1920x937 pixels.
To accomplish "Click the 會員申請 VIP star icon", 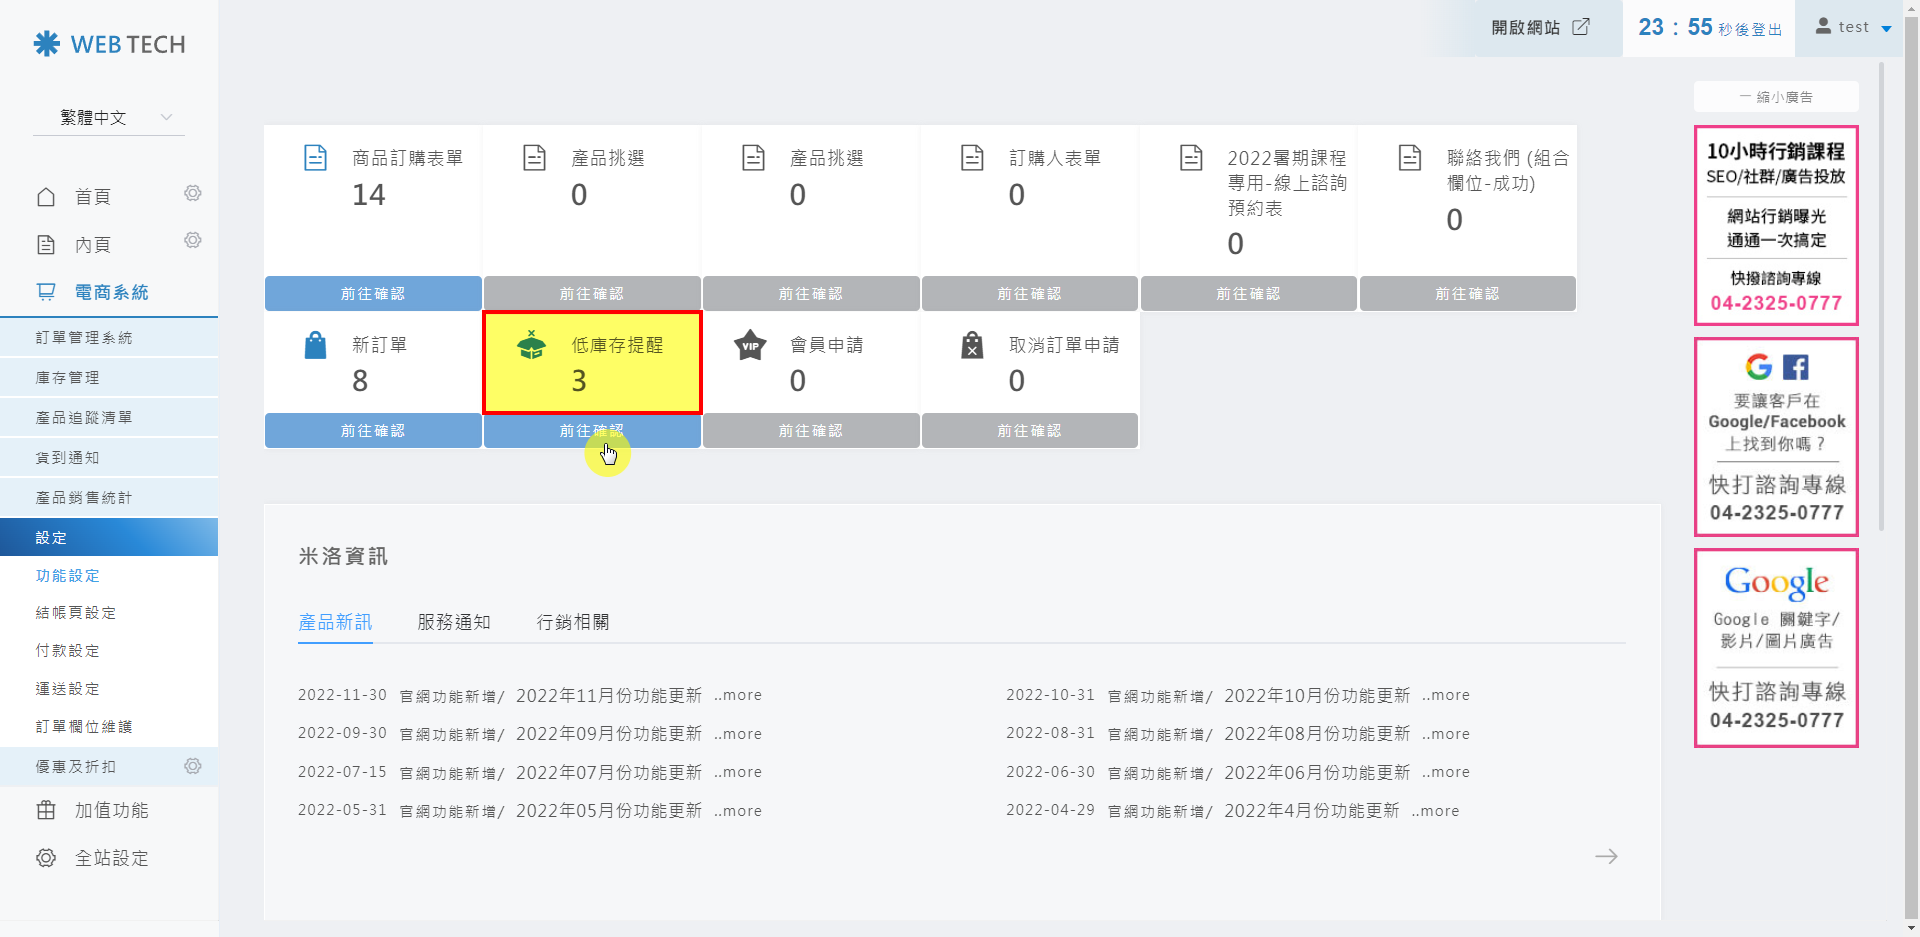I will [750, 346].
